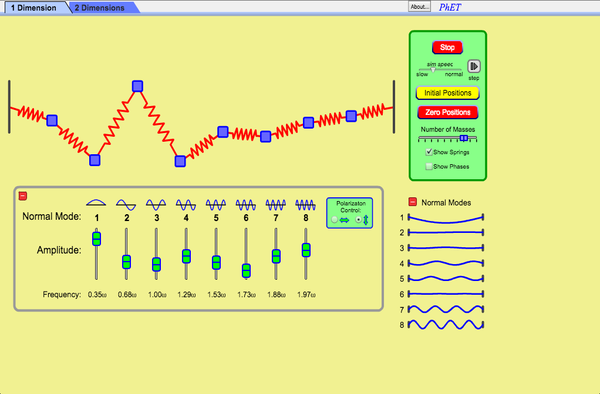Click Normal Modes row 8 wave preview
Viewport: 600px width, 394px height.
[x=446, y=325]
